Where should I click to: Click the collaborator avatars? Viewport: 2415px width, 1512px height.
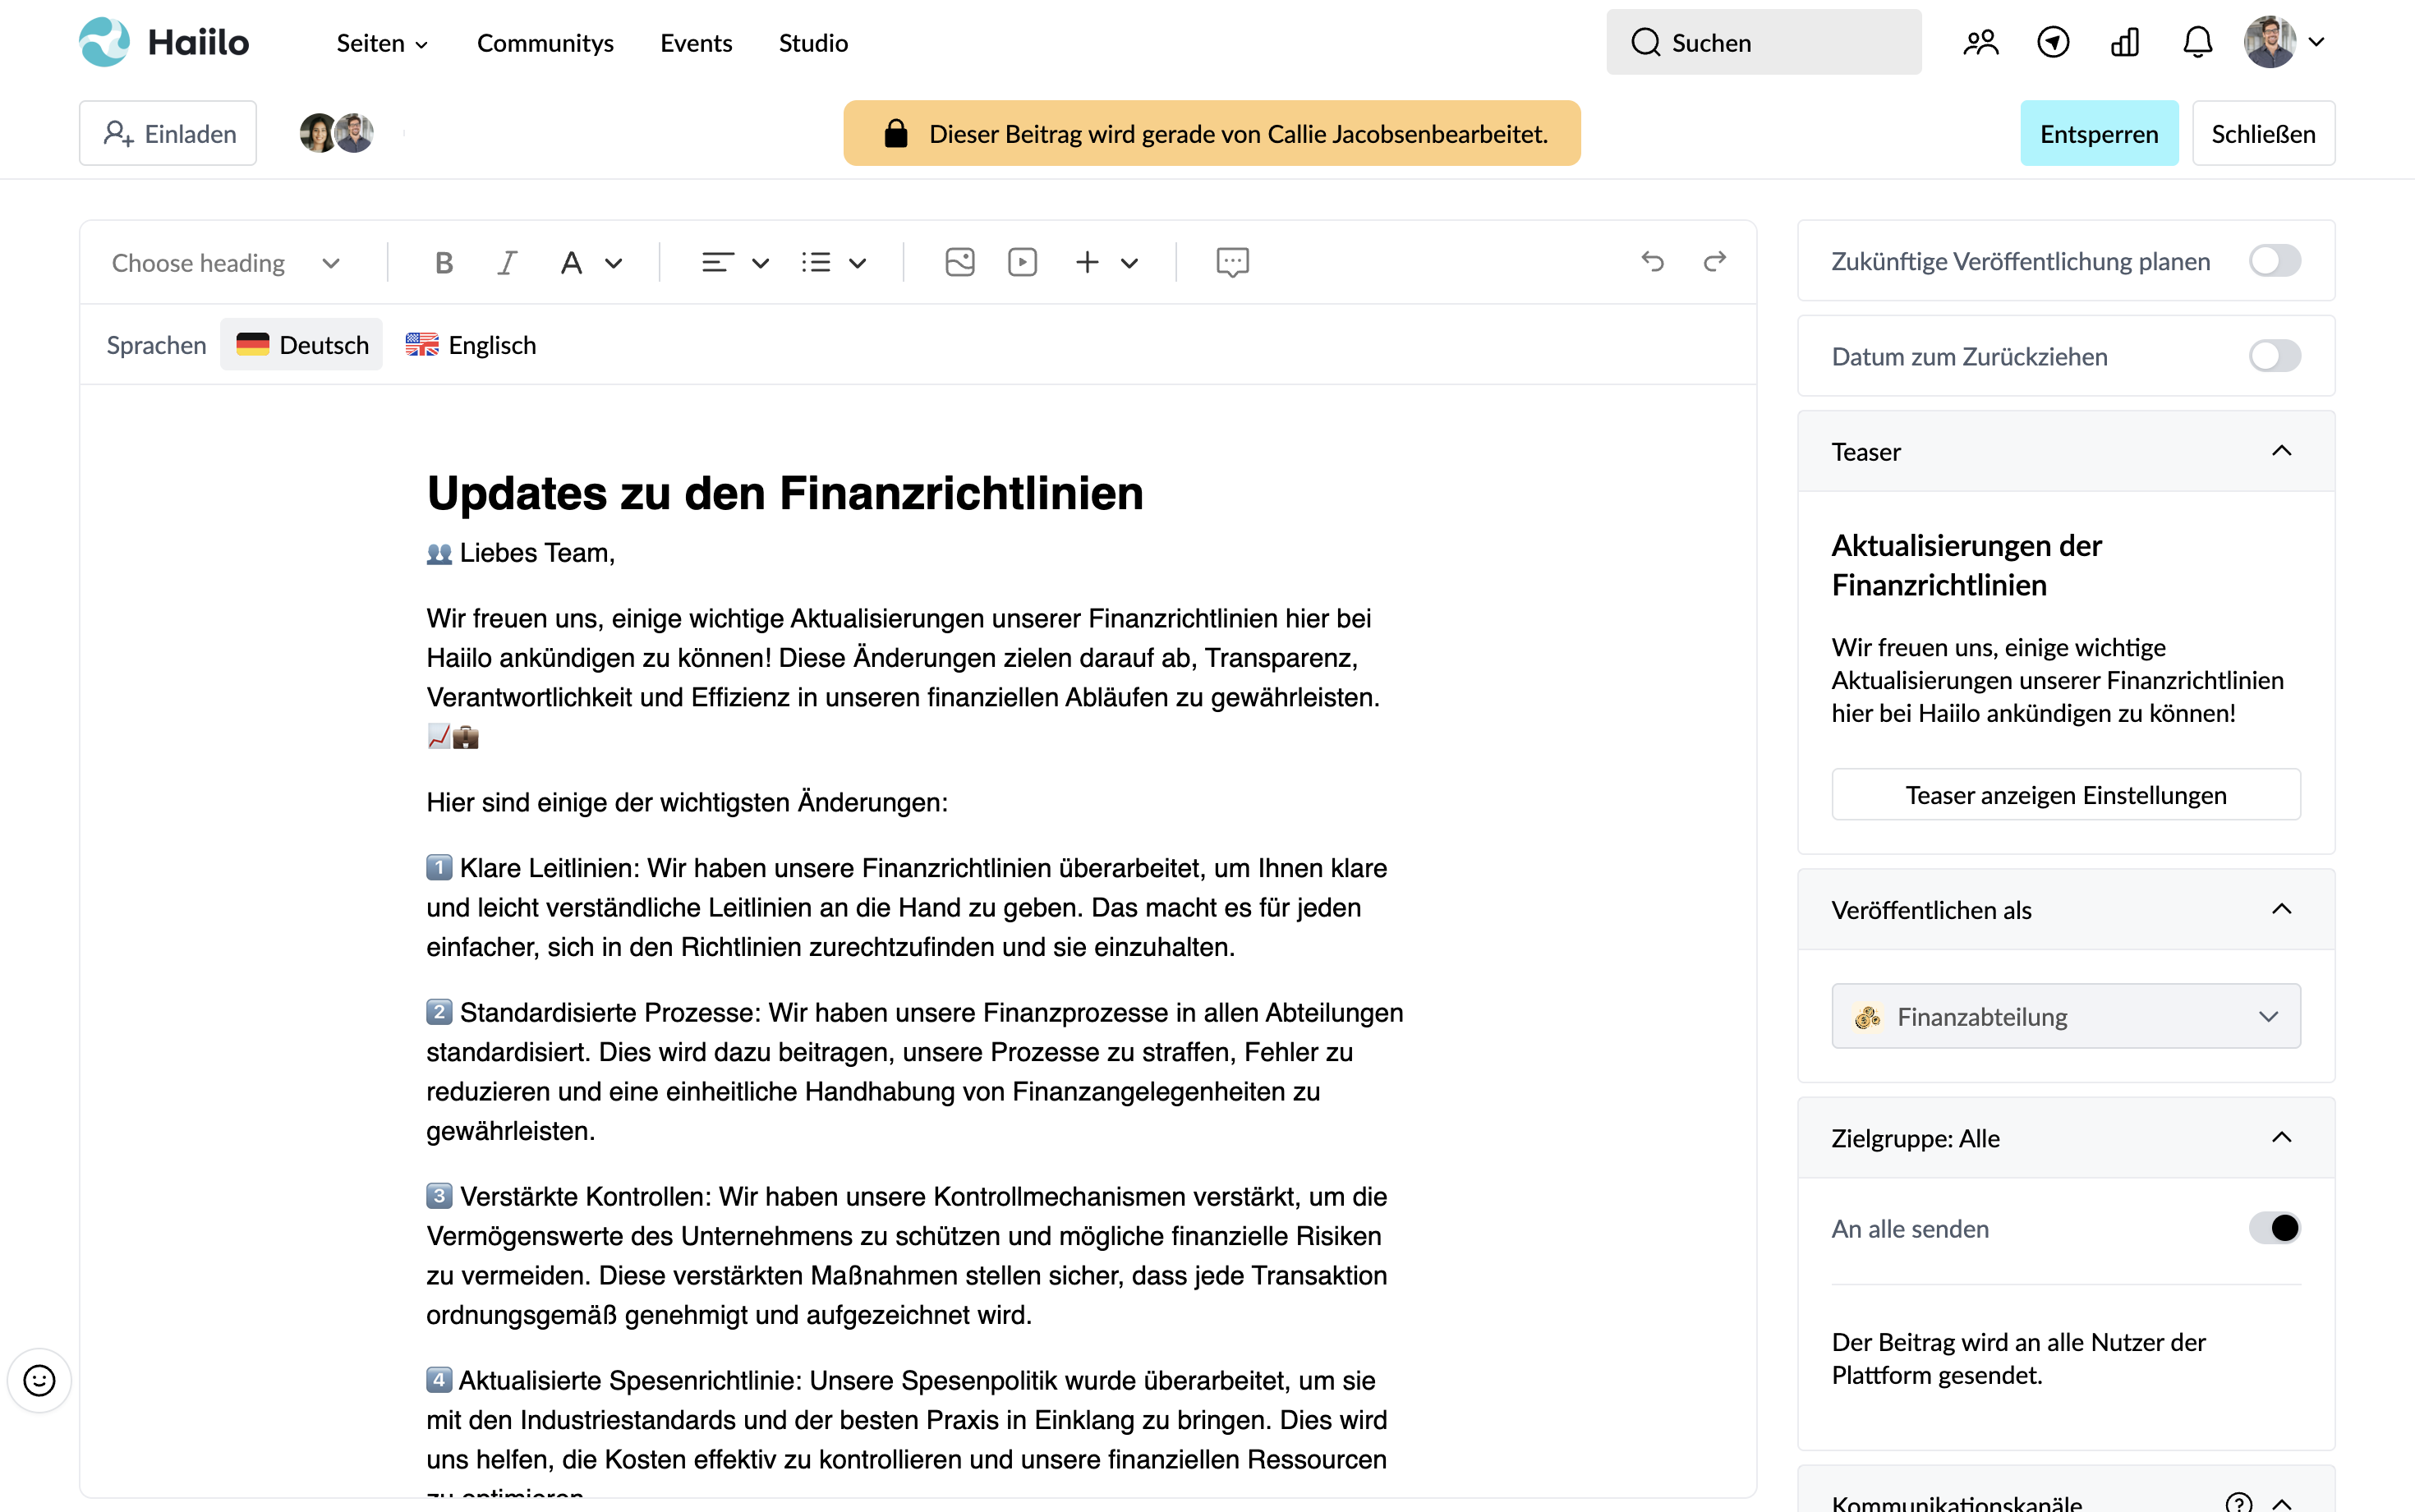(337, 133)
